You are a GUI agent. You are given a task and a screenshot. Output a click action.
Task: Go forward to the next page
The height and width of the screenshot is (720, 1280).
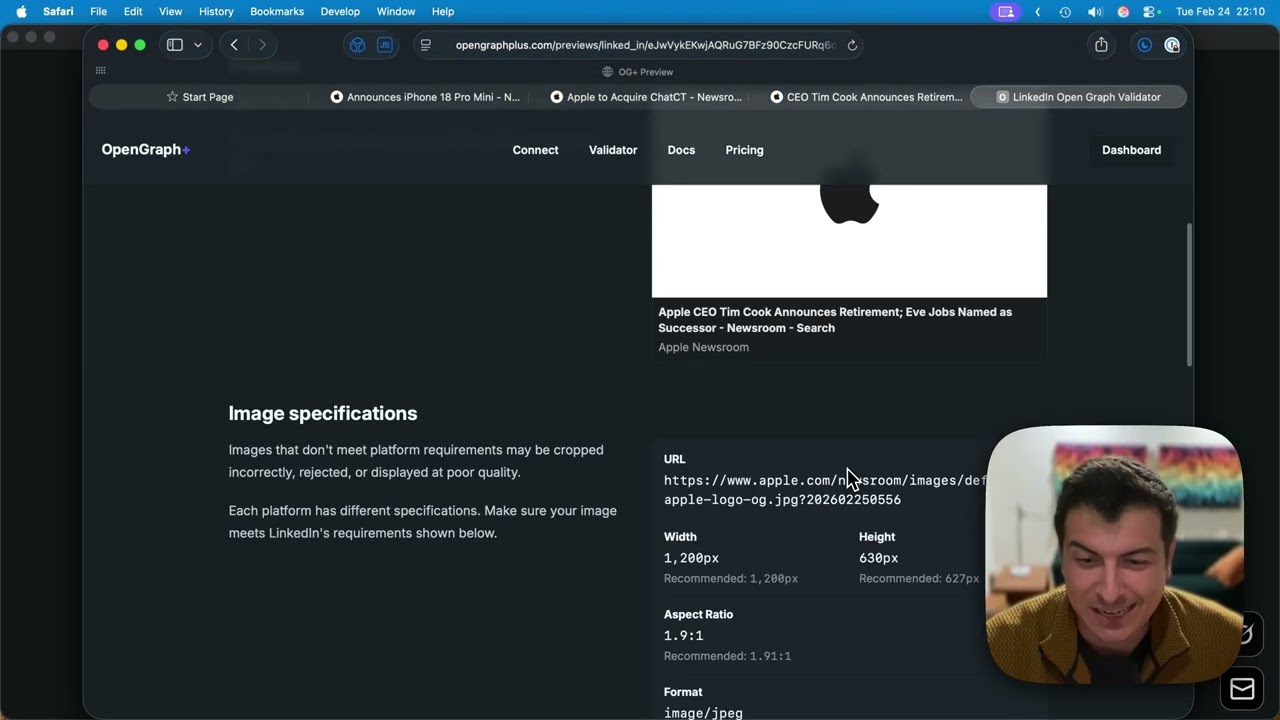(x=262, y=45)
